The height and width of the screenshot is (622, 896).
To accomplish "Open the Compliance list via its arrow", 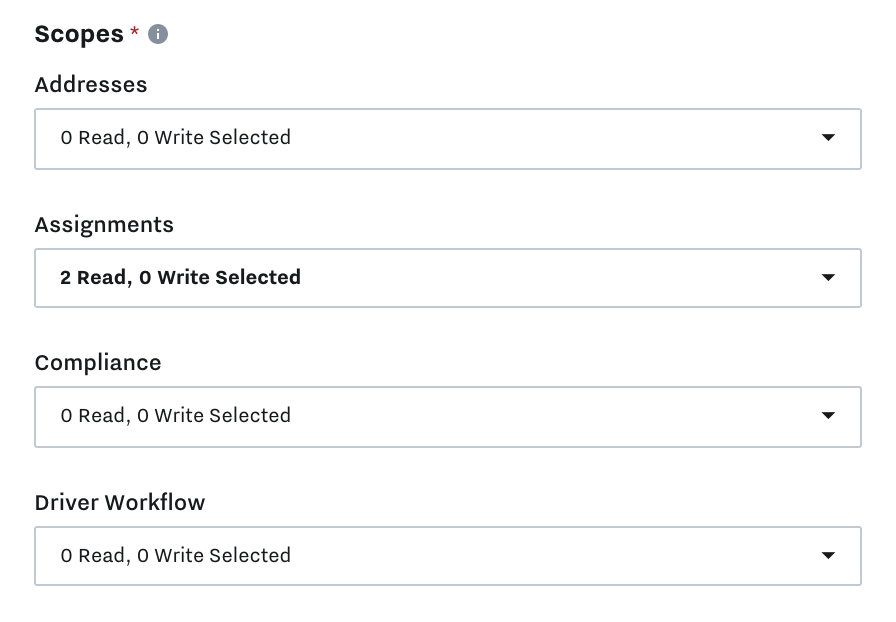I will tap(828, 416).
